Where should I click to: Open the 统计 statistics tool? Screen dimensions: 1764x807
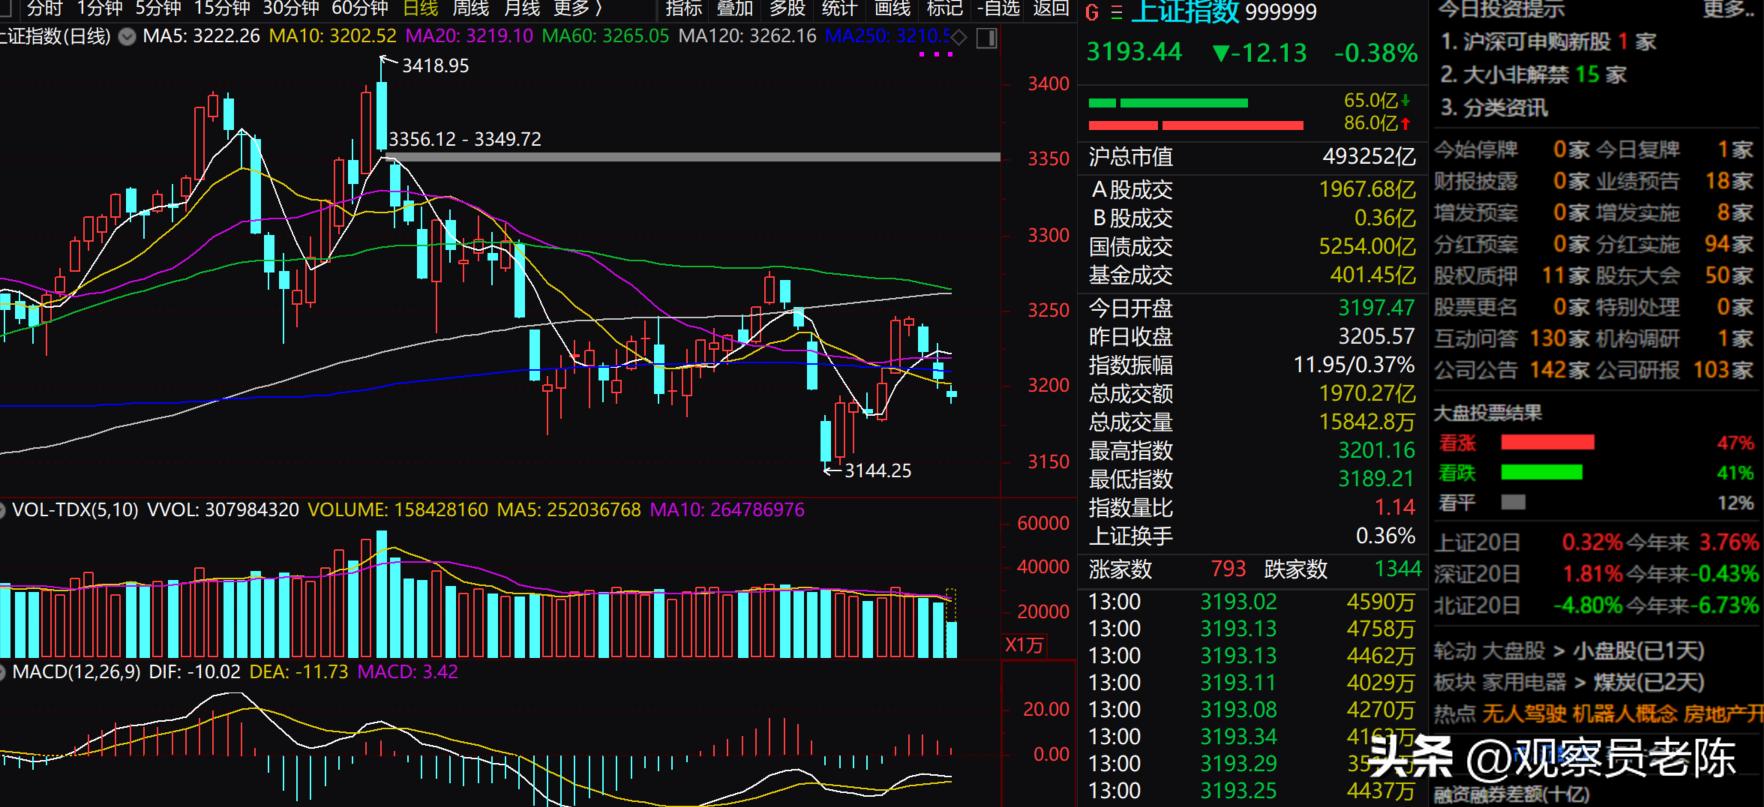click(x=839, y=9)
